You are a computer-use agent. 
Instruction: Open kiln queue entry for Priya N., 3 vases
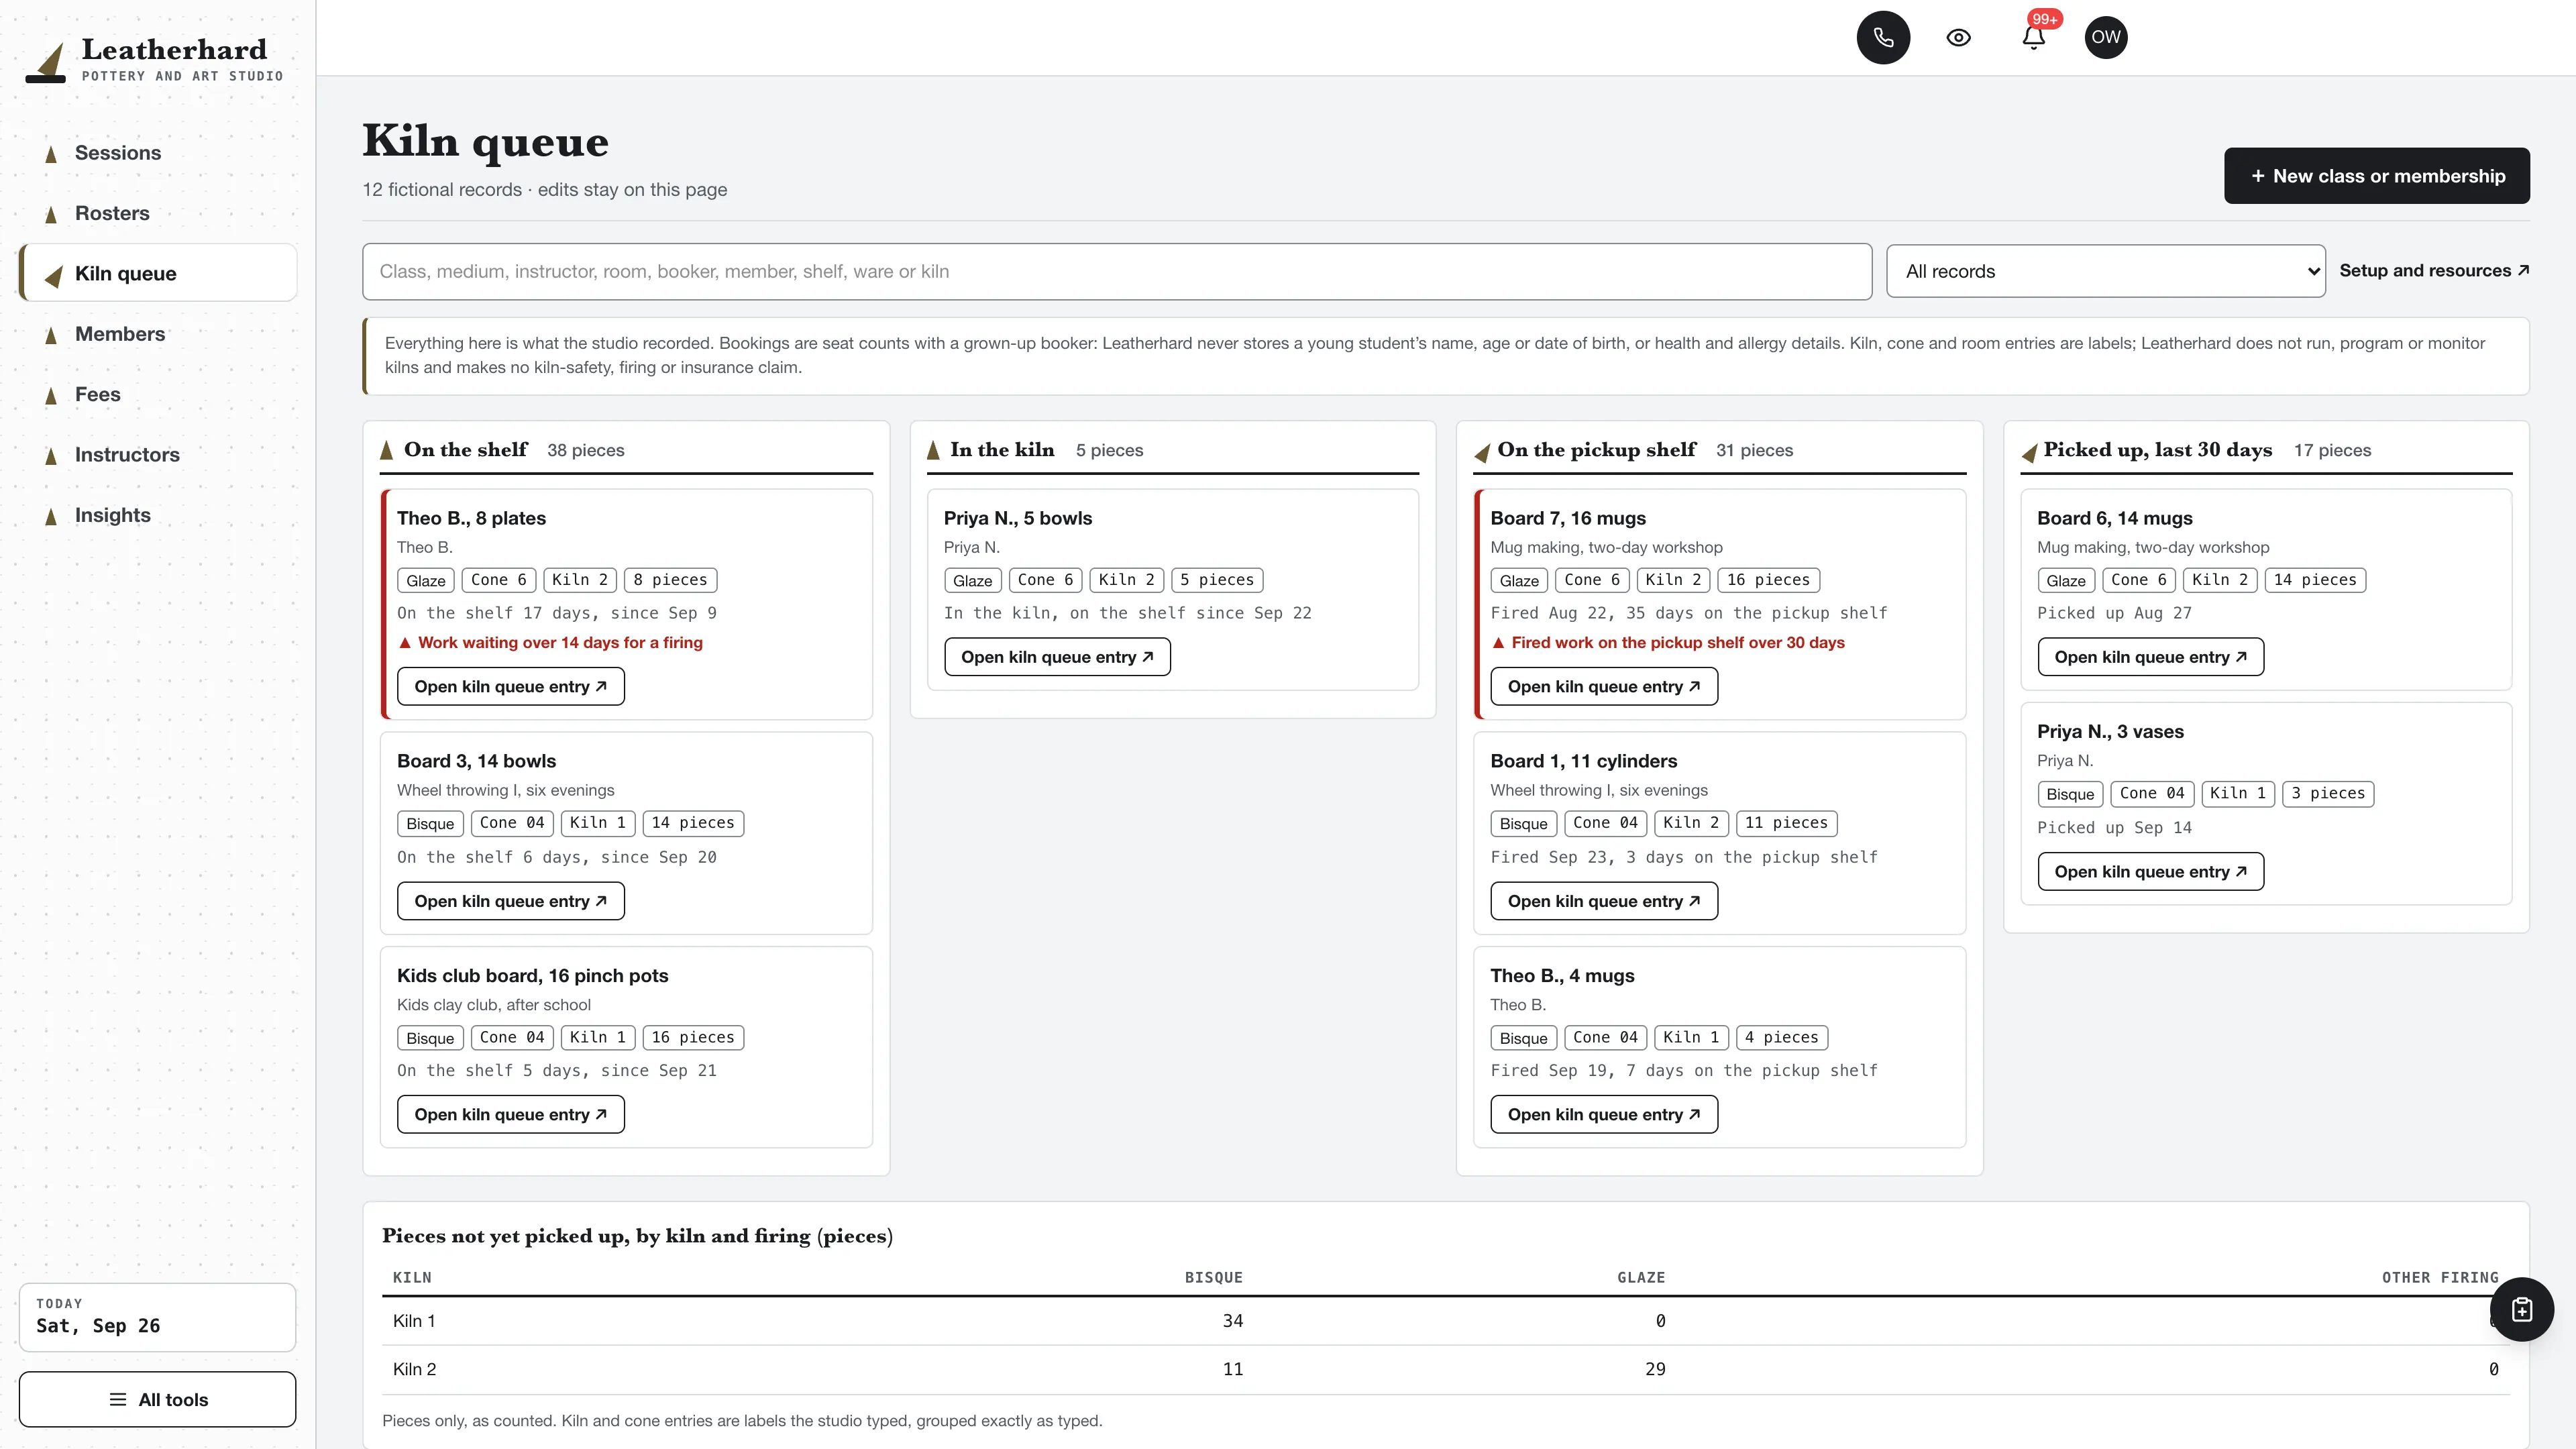[x=2150, y=871]
